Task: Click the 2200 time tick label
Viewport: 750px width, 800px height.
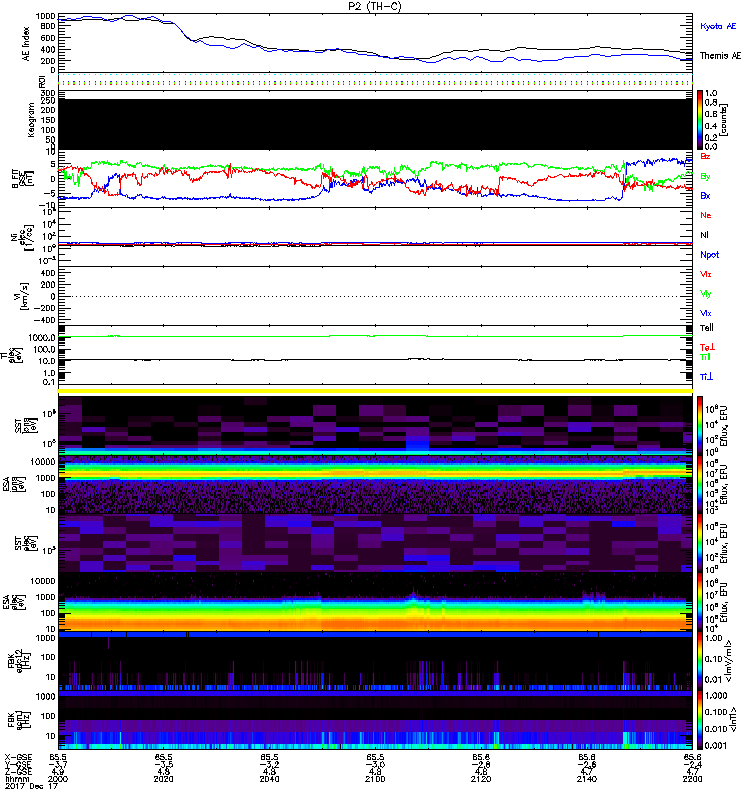Action: coord(692,779)
